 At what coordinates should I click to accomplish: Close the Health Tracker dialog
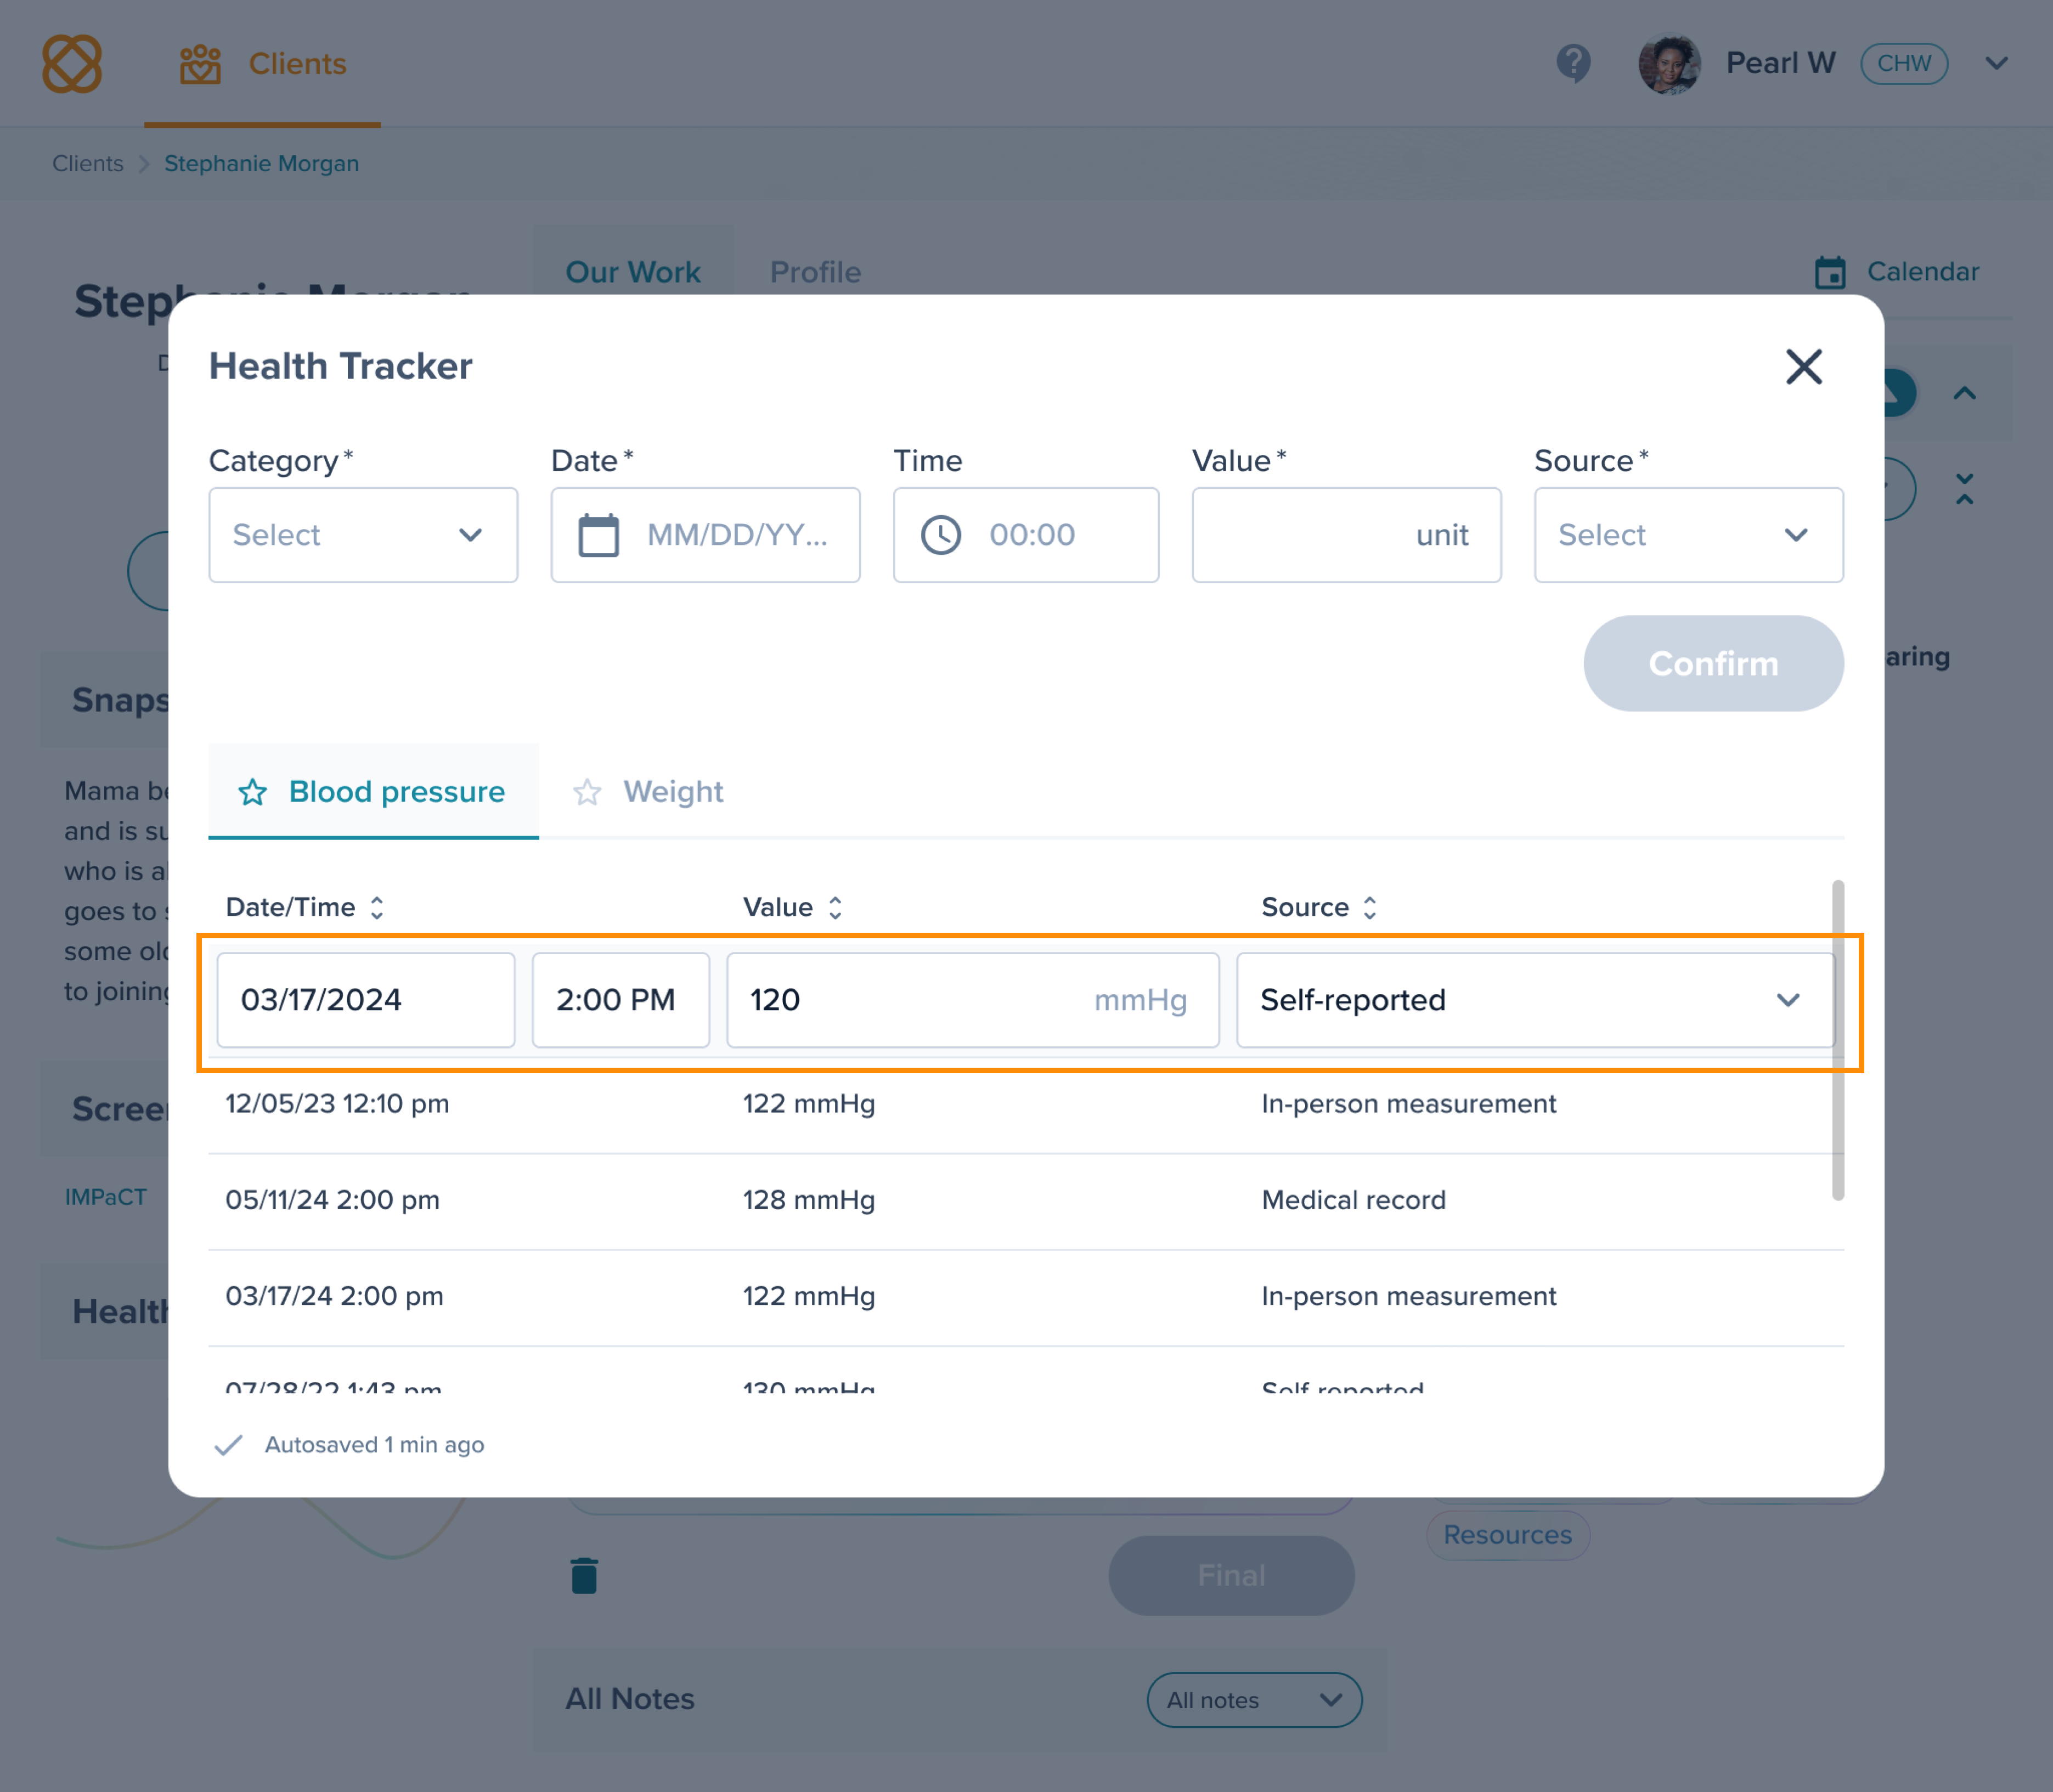(1803, 367)
